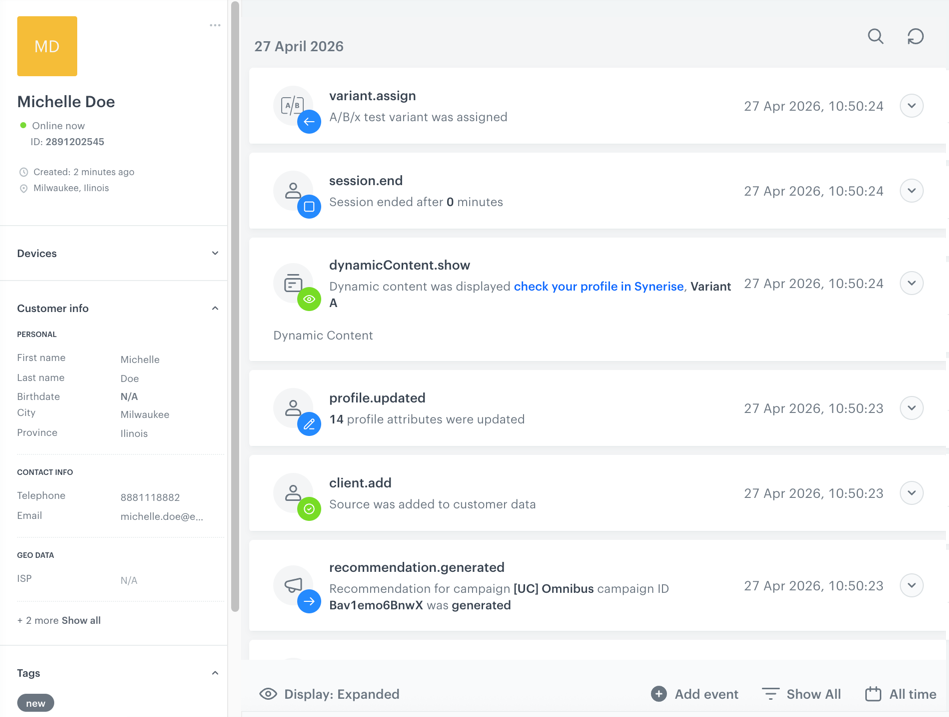Click the refresh activity icon

[915, 37]
